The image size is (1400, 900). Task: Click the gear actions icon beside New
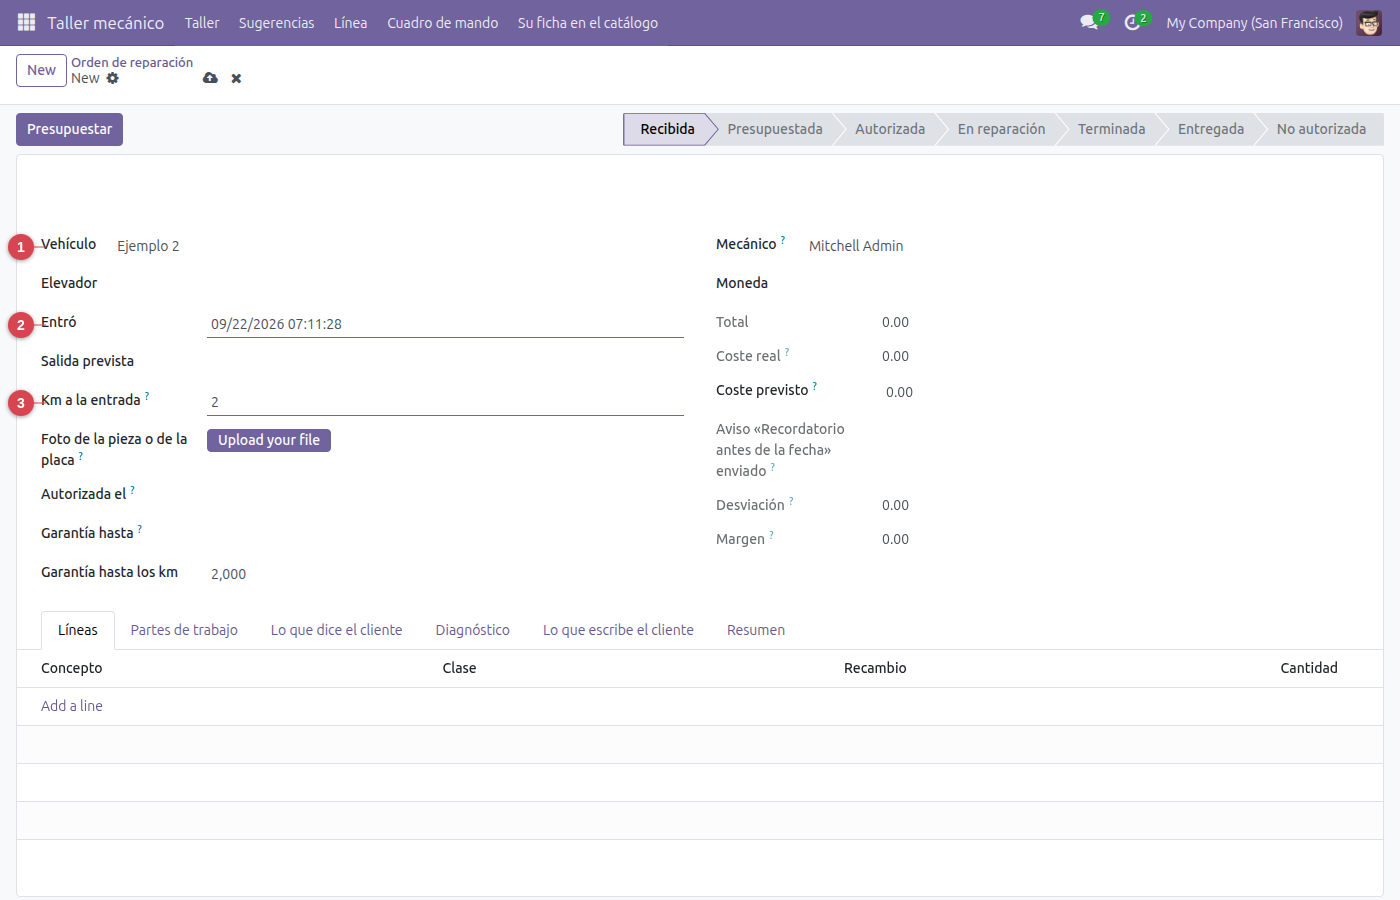pyautogui.click(x=113, y=78)
